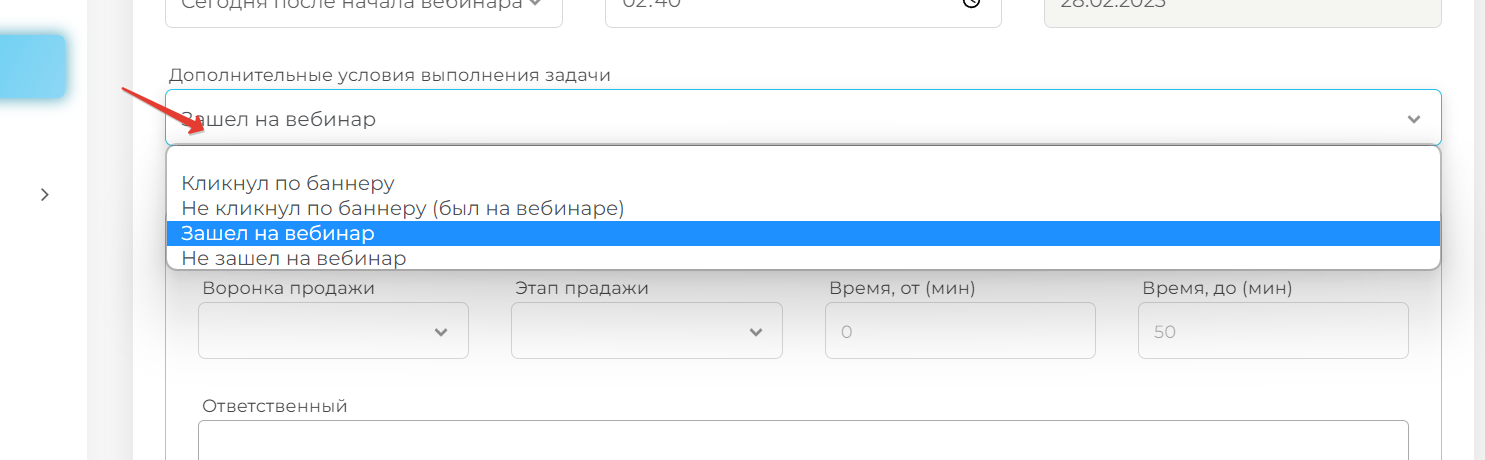Click the 'Время, от (мин)' input field
1485x460 pixels.
tap(959, 331)
